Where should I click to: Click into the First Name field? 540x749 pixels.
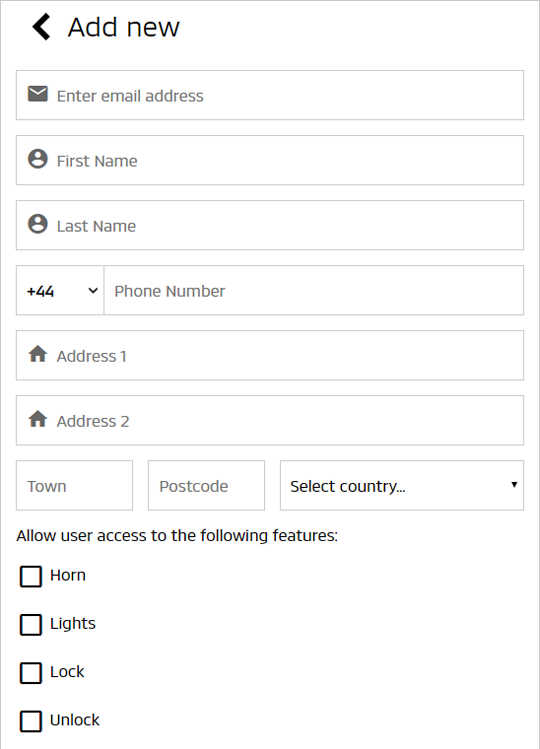pos(270,160)
